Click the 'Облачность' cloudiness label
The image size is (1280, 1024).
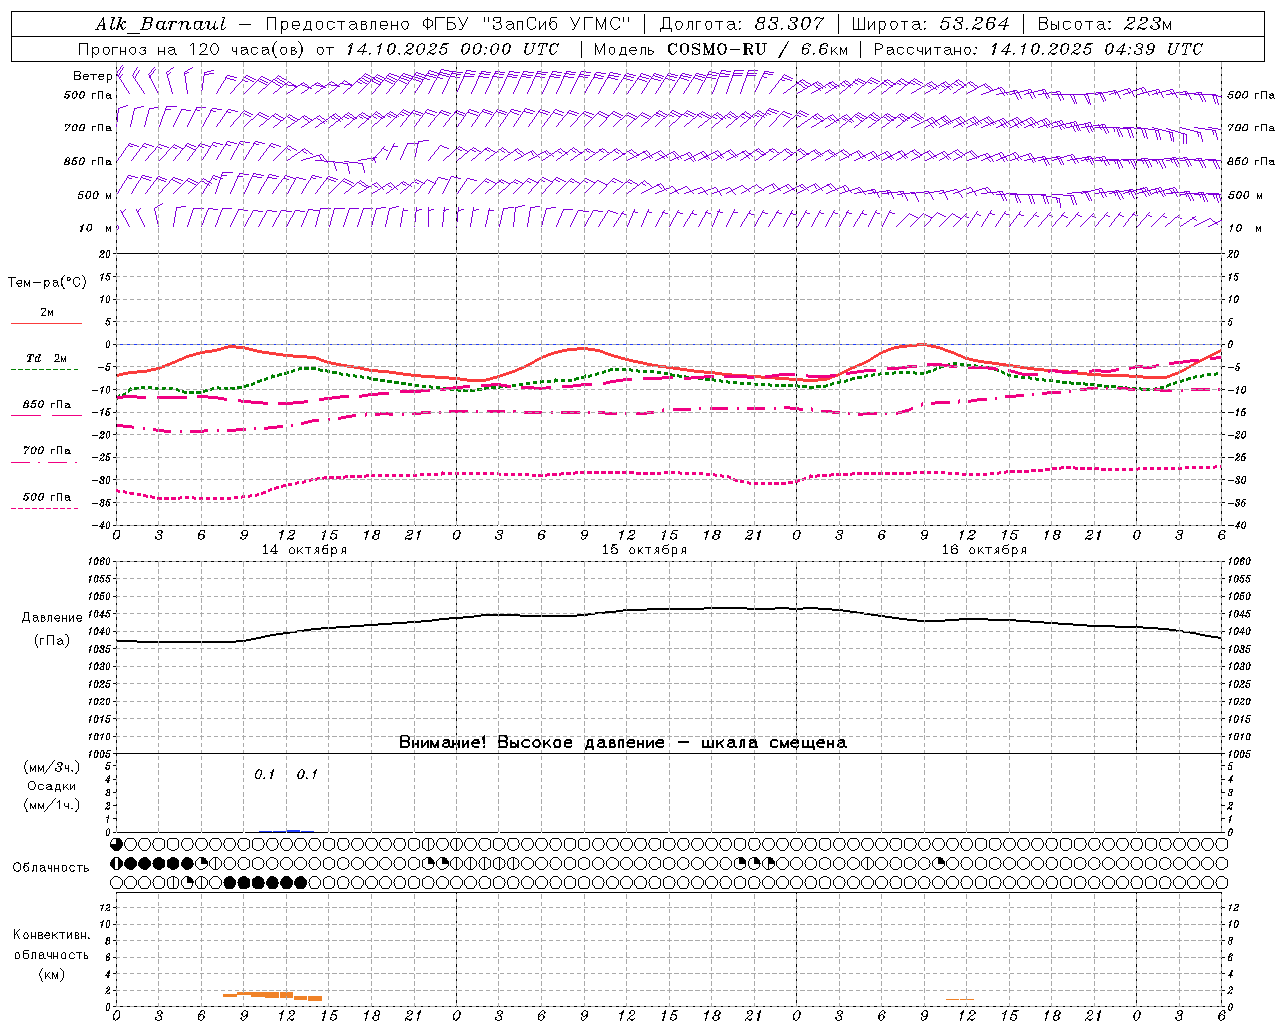51,868
